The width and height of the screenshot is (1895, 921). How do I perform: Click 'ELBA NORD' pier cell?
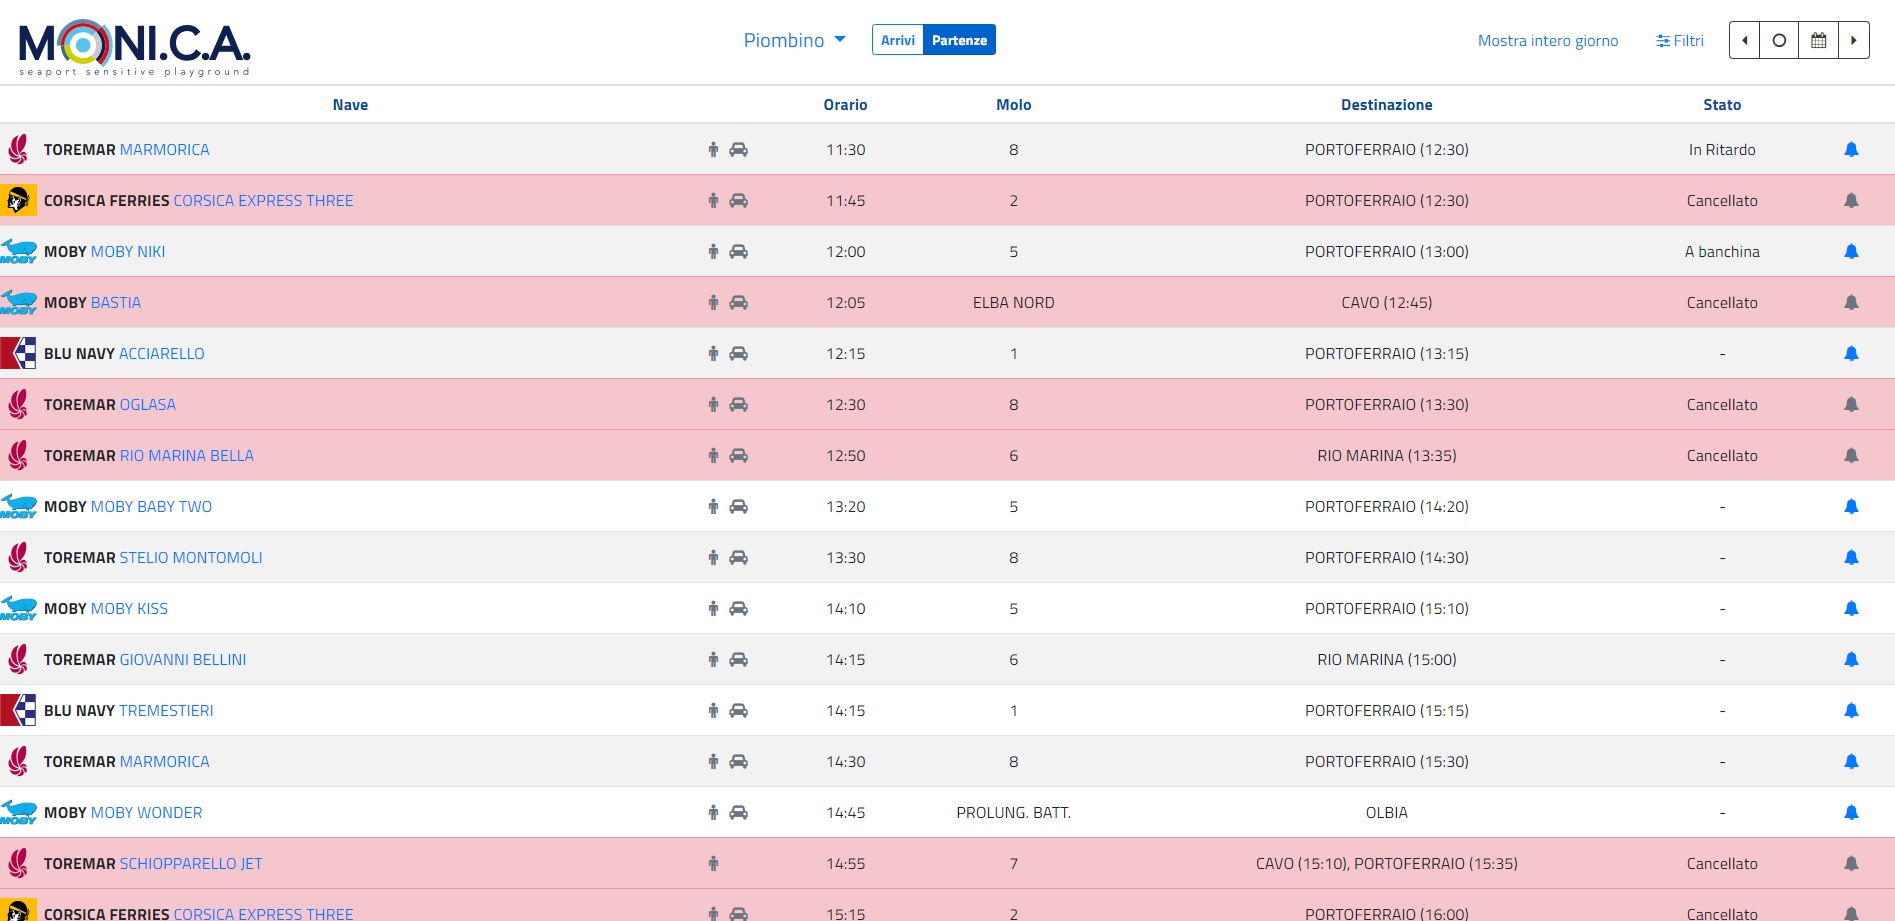(1013, 303)
